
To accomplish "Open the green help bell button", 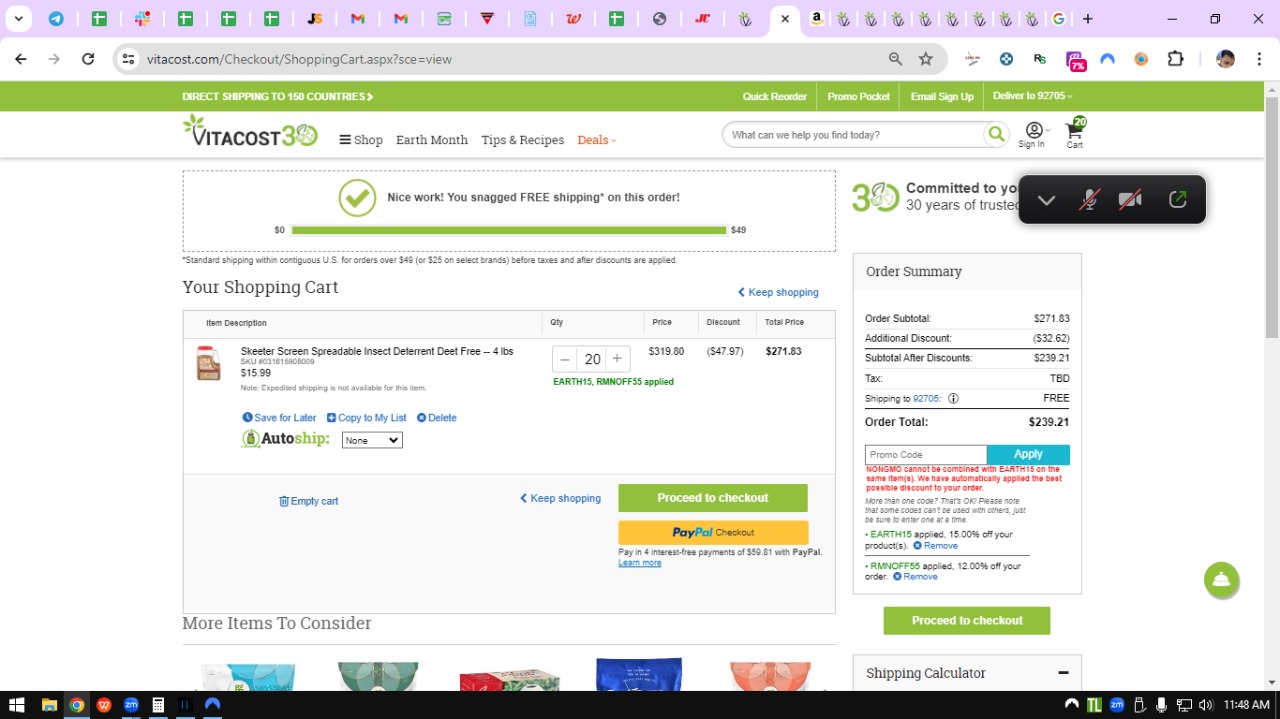I will (1221, 580).
